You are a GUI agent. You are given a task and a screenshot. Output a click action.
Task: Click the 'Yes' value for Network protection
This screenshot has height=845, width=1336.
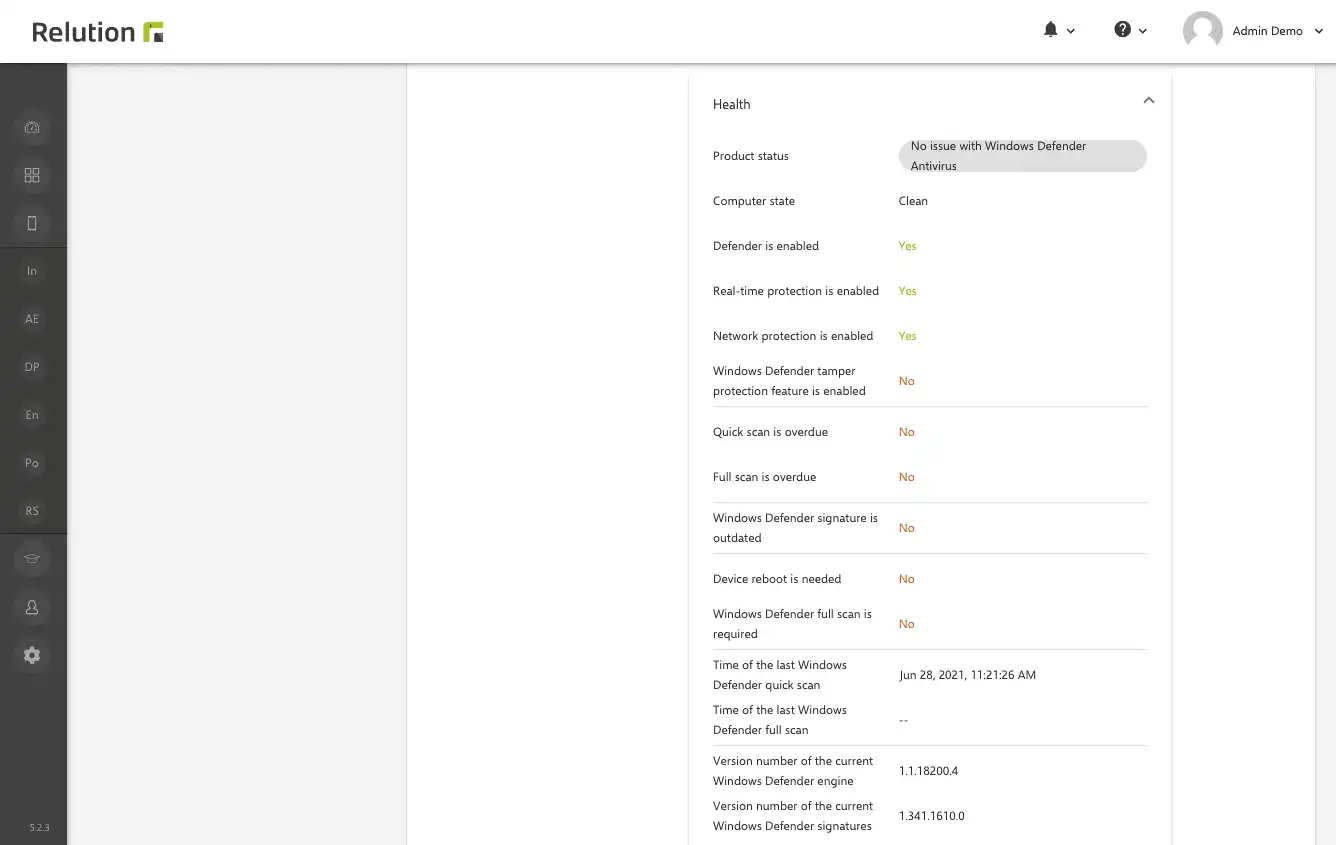point(907,336)
